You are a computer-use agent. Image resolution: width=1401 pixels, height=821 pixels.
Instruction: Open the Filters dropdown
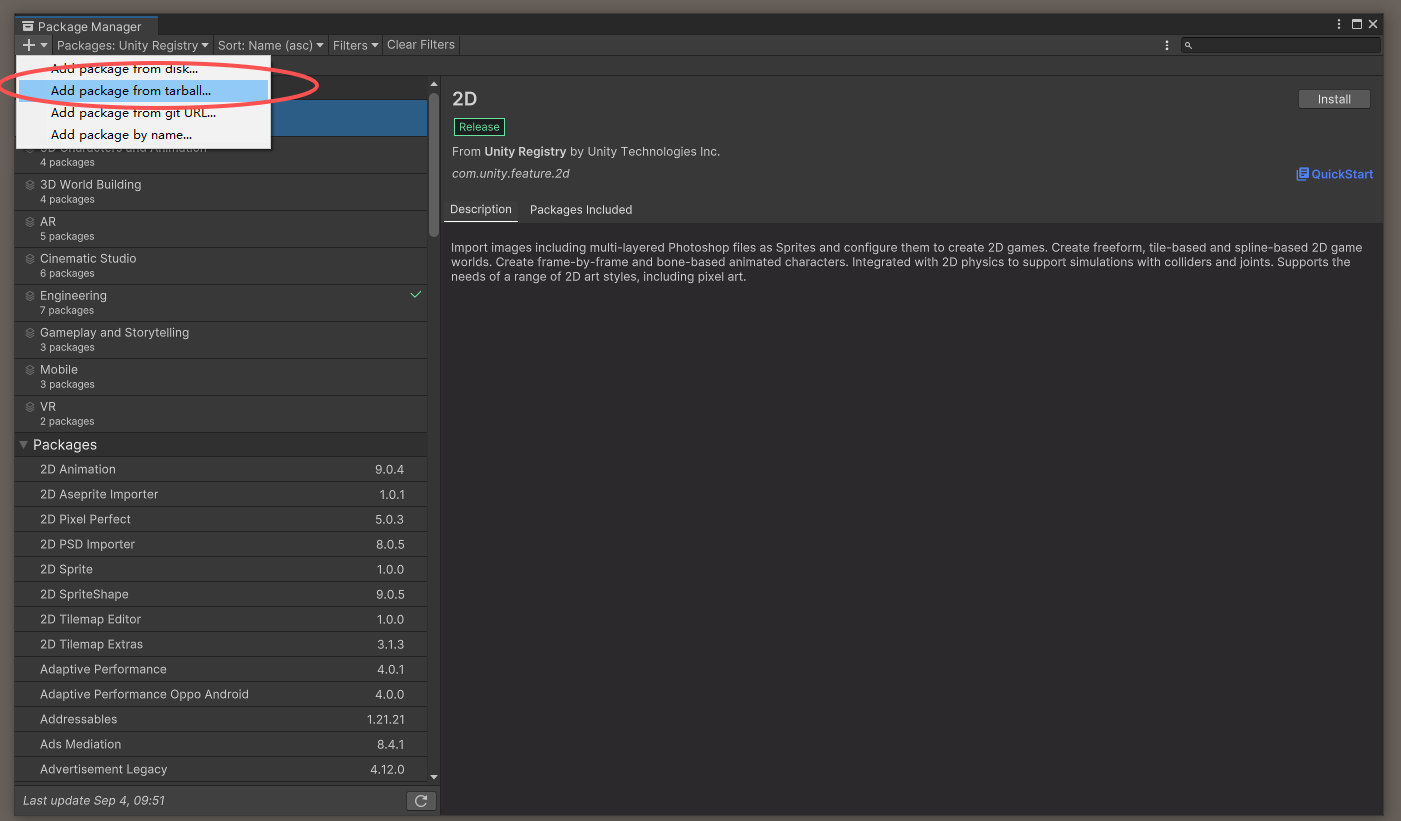(355, 44)
